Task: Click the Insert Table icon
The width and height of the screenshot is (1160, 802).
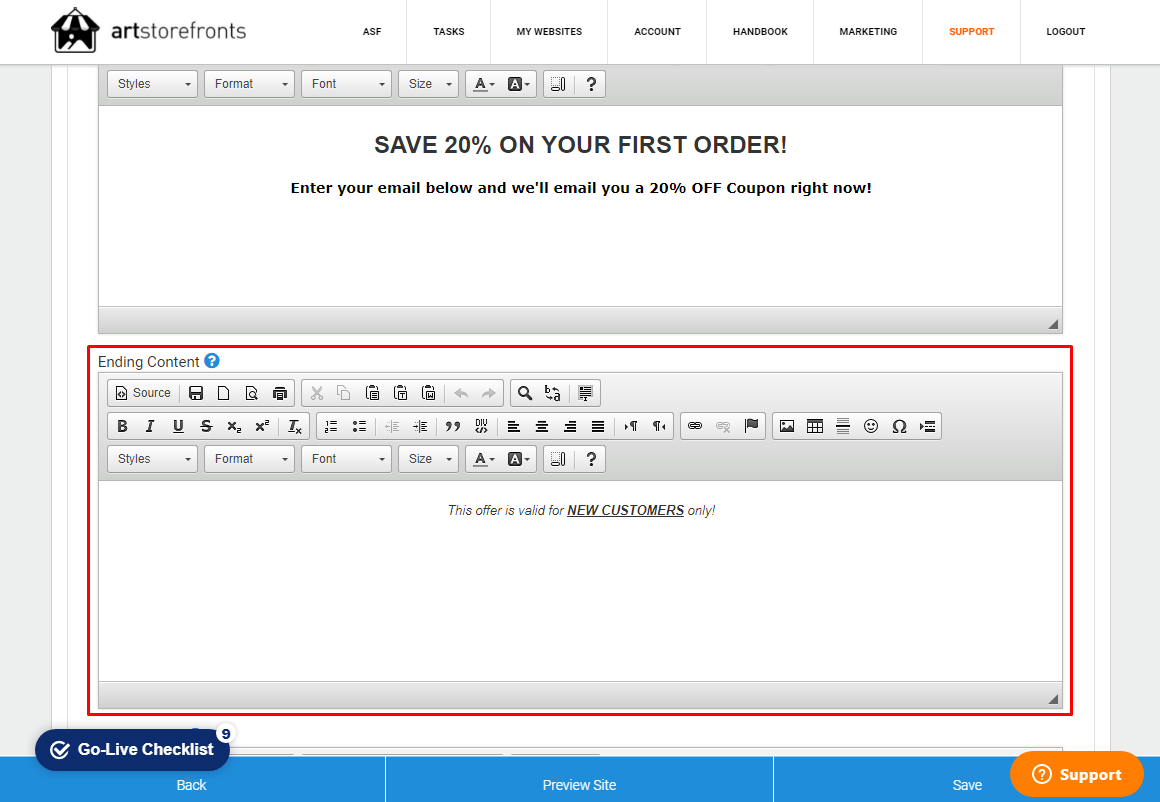Action: (815, 426)
